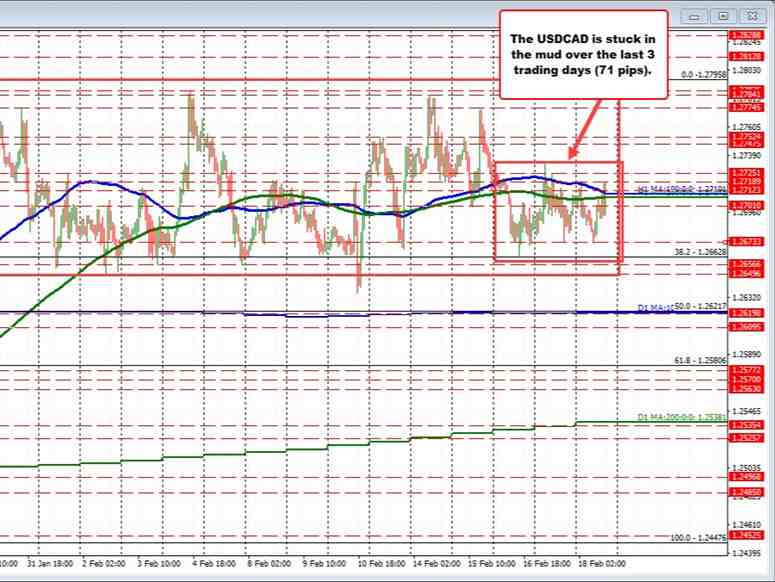This screenshot has height=582, width=775.
Task: Click the D1 MA 200 value 1.25381 label
Action: [682, 417]
